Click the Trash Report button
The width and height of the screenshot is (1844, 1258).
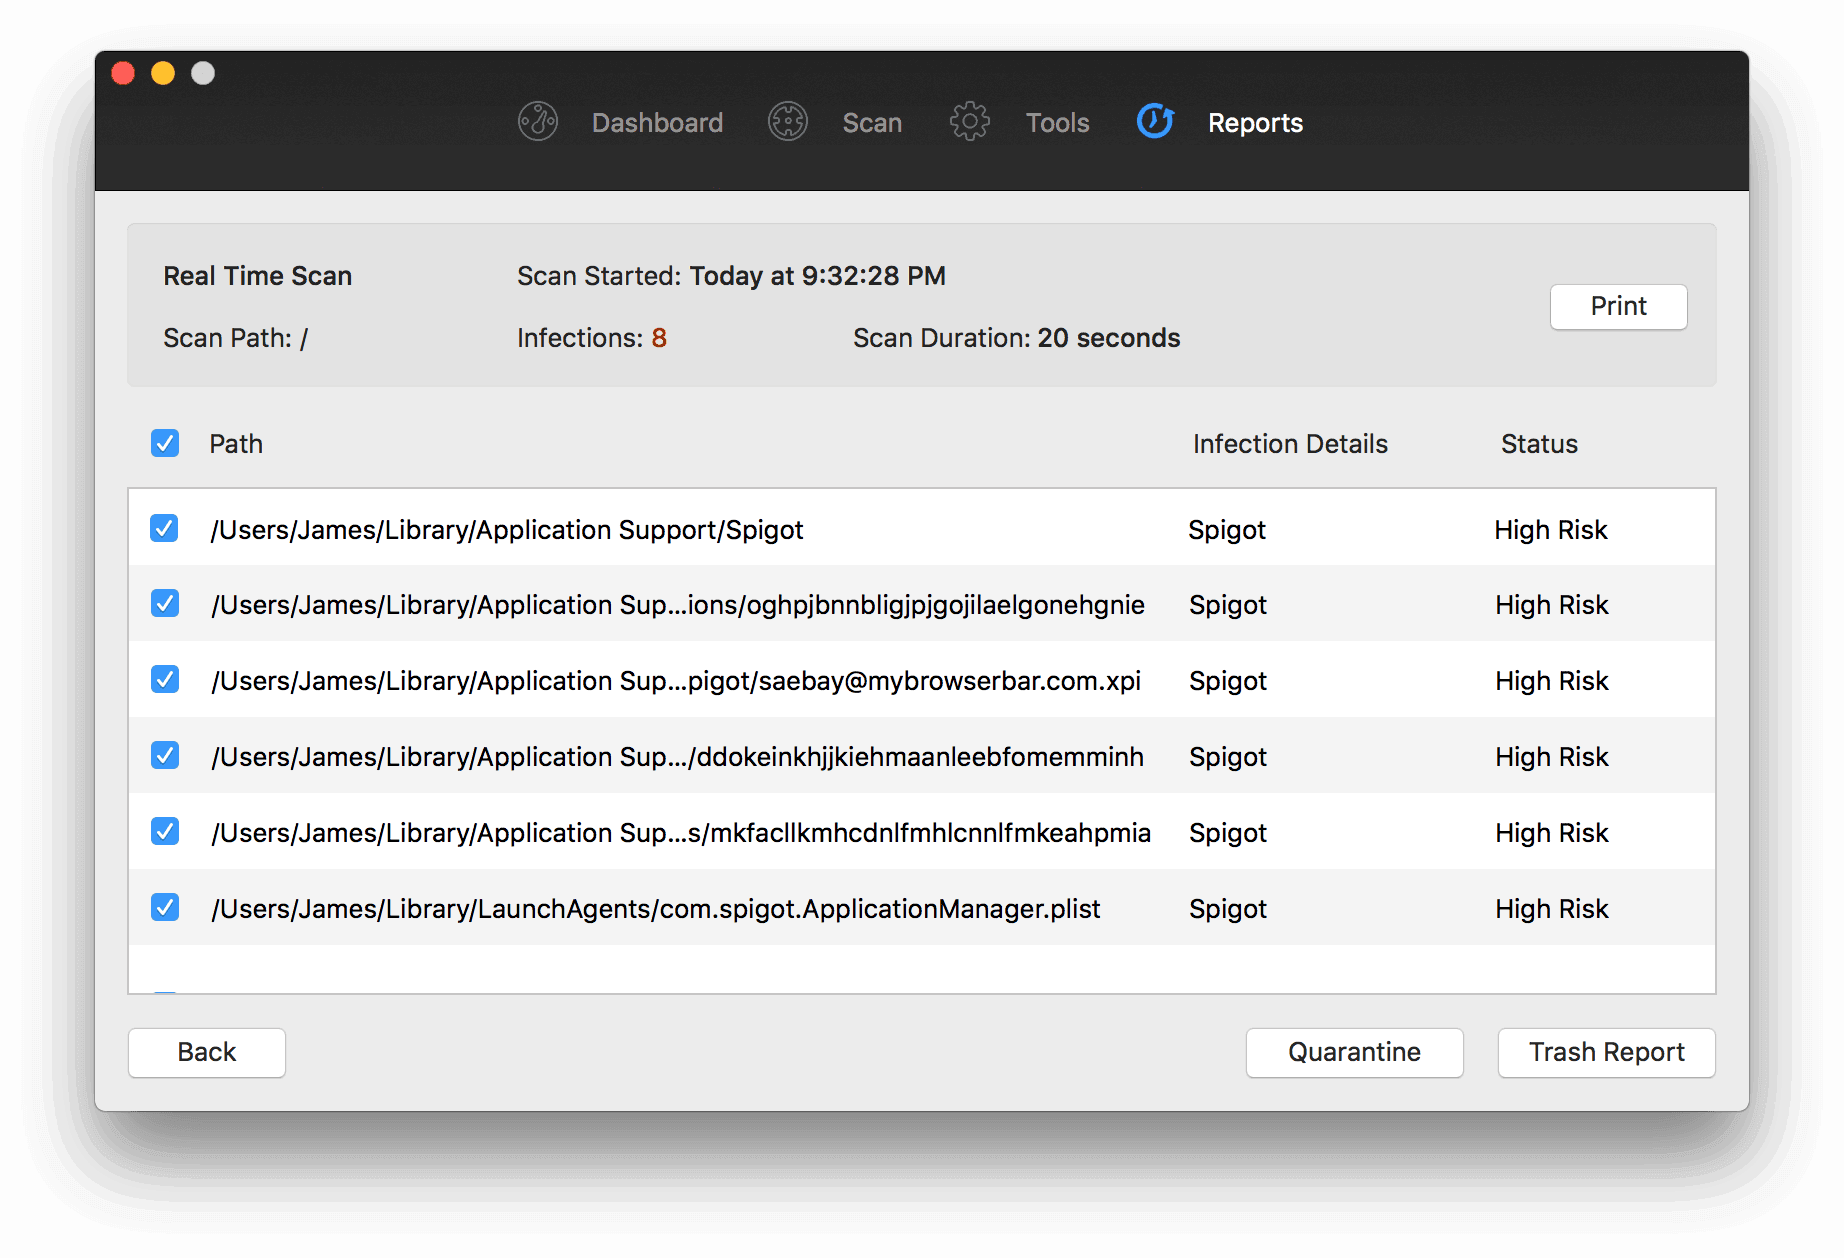[x=1605, y=1052]
